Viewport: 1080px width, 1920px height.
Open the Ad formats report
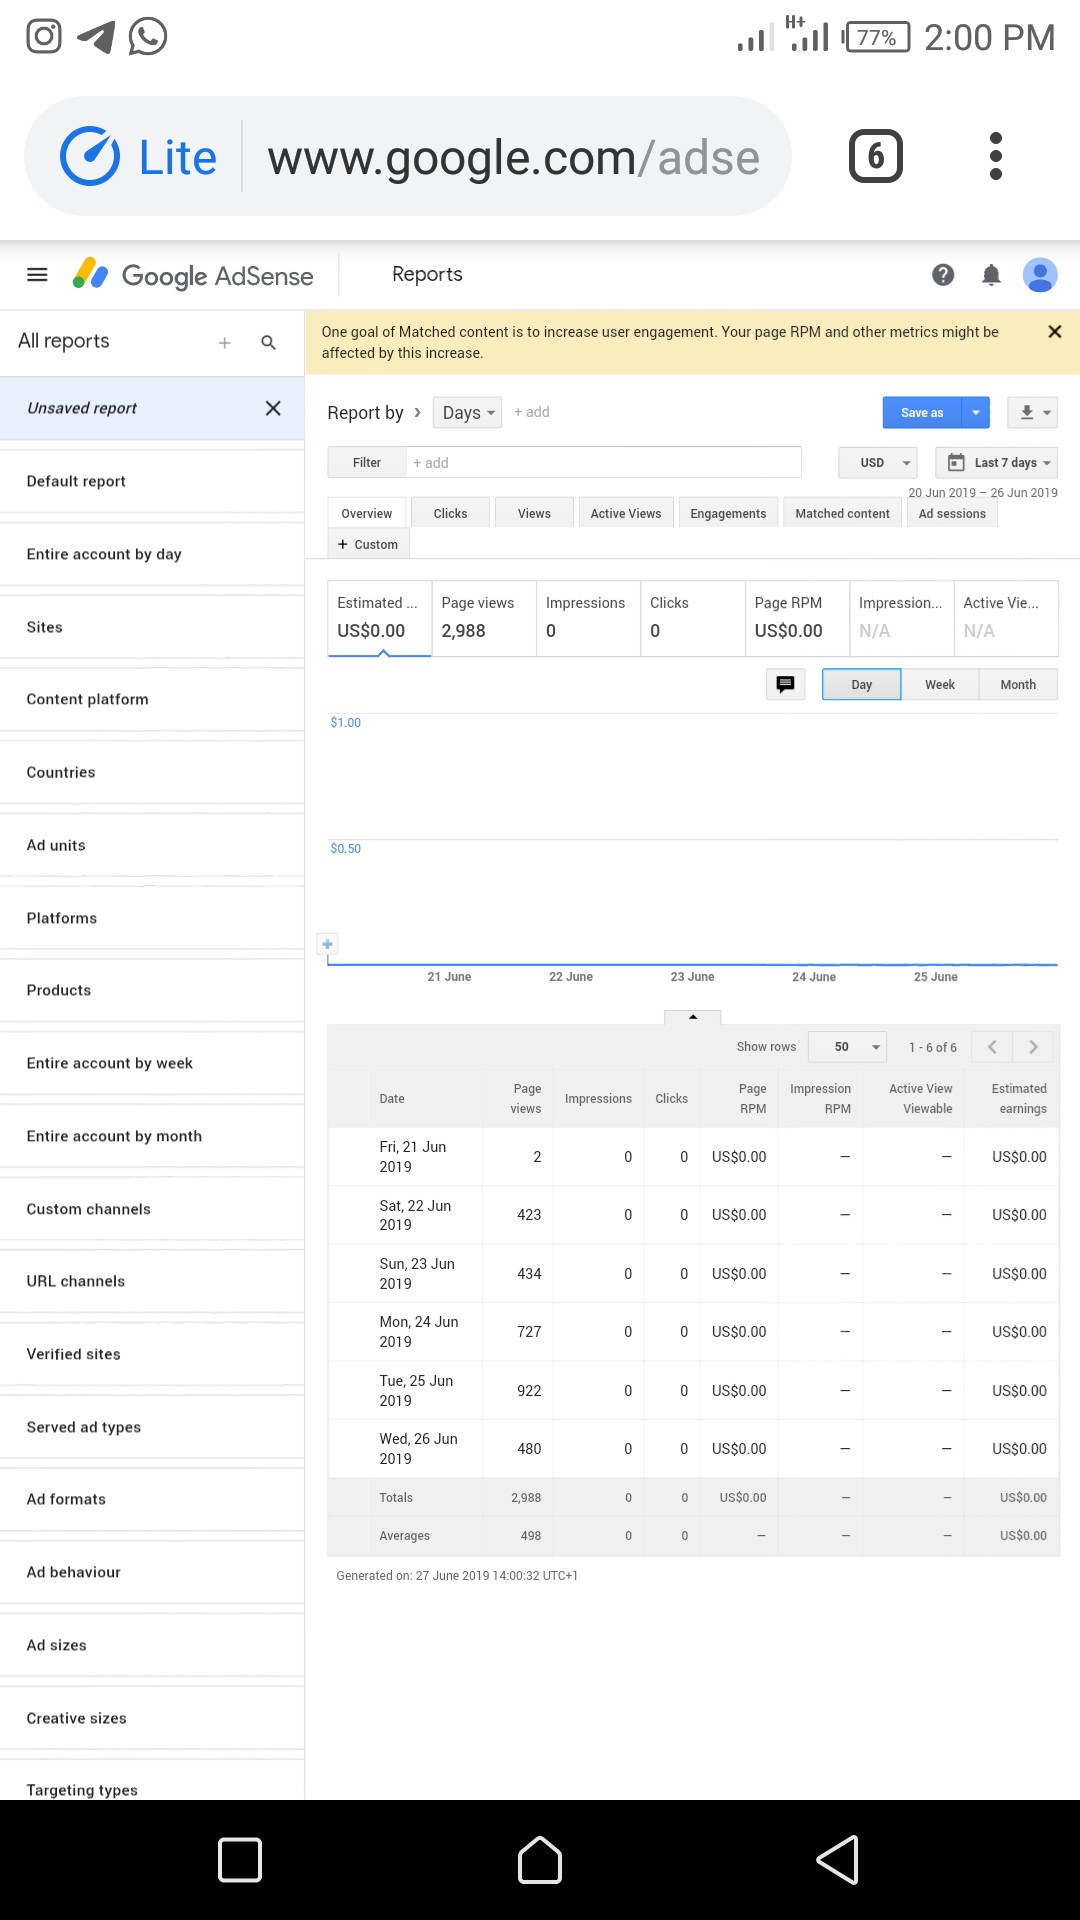tap(152, 1499)
